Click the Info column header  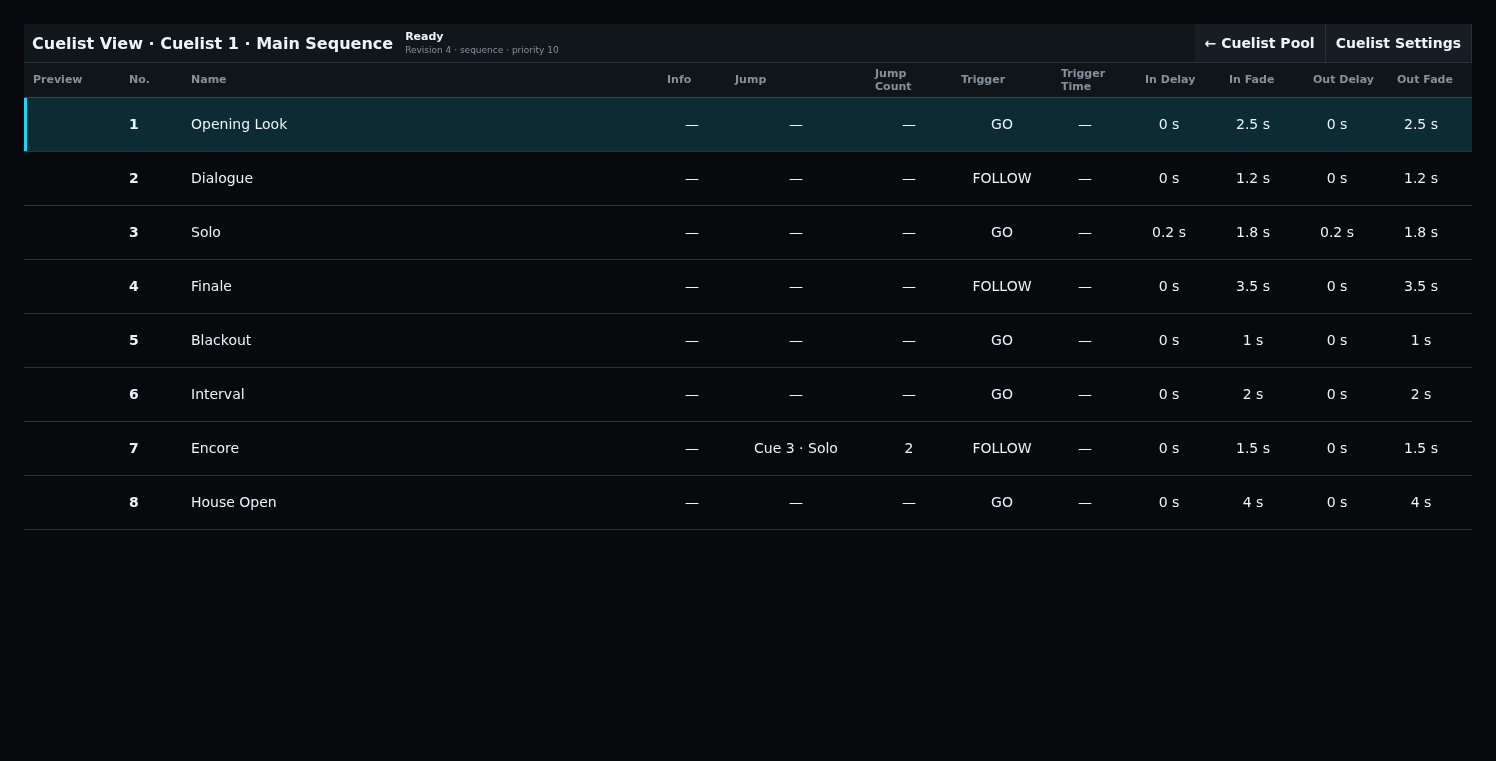[679, 79]
